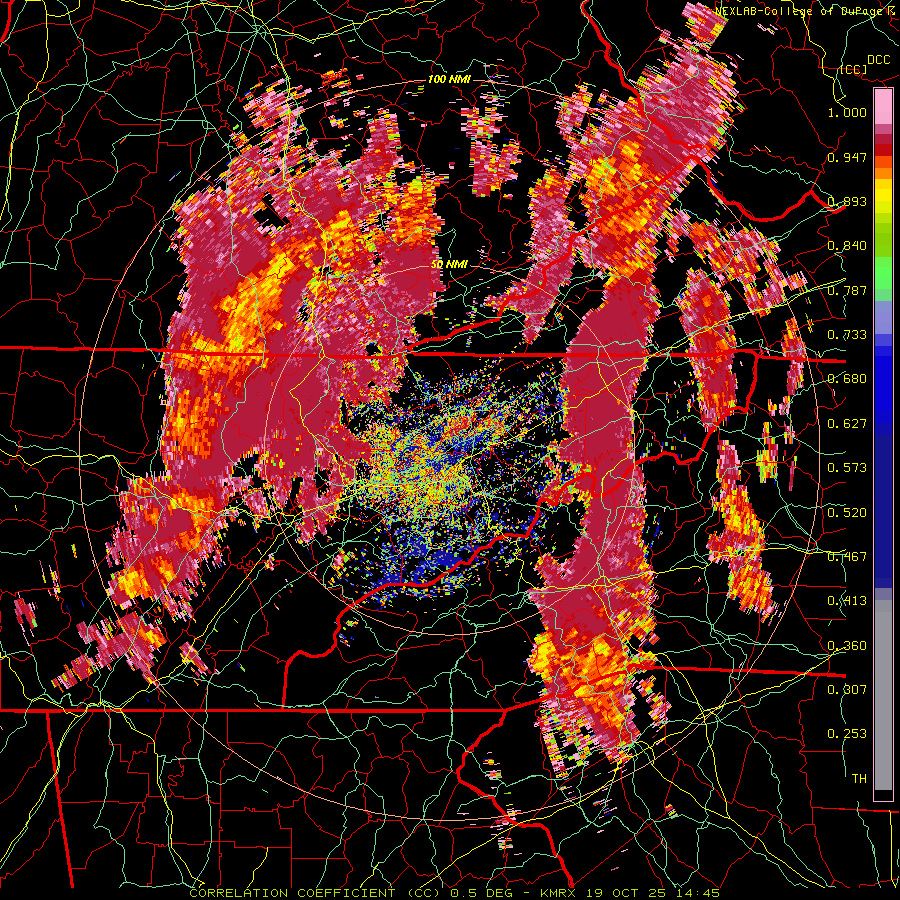Click the 0.733 color scale value
Viewport: 900px width, 900px height.
(847, 335)
